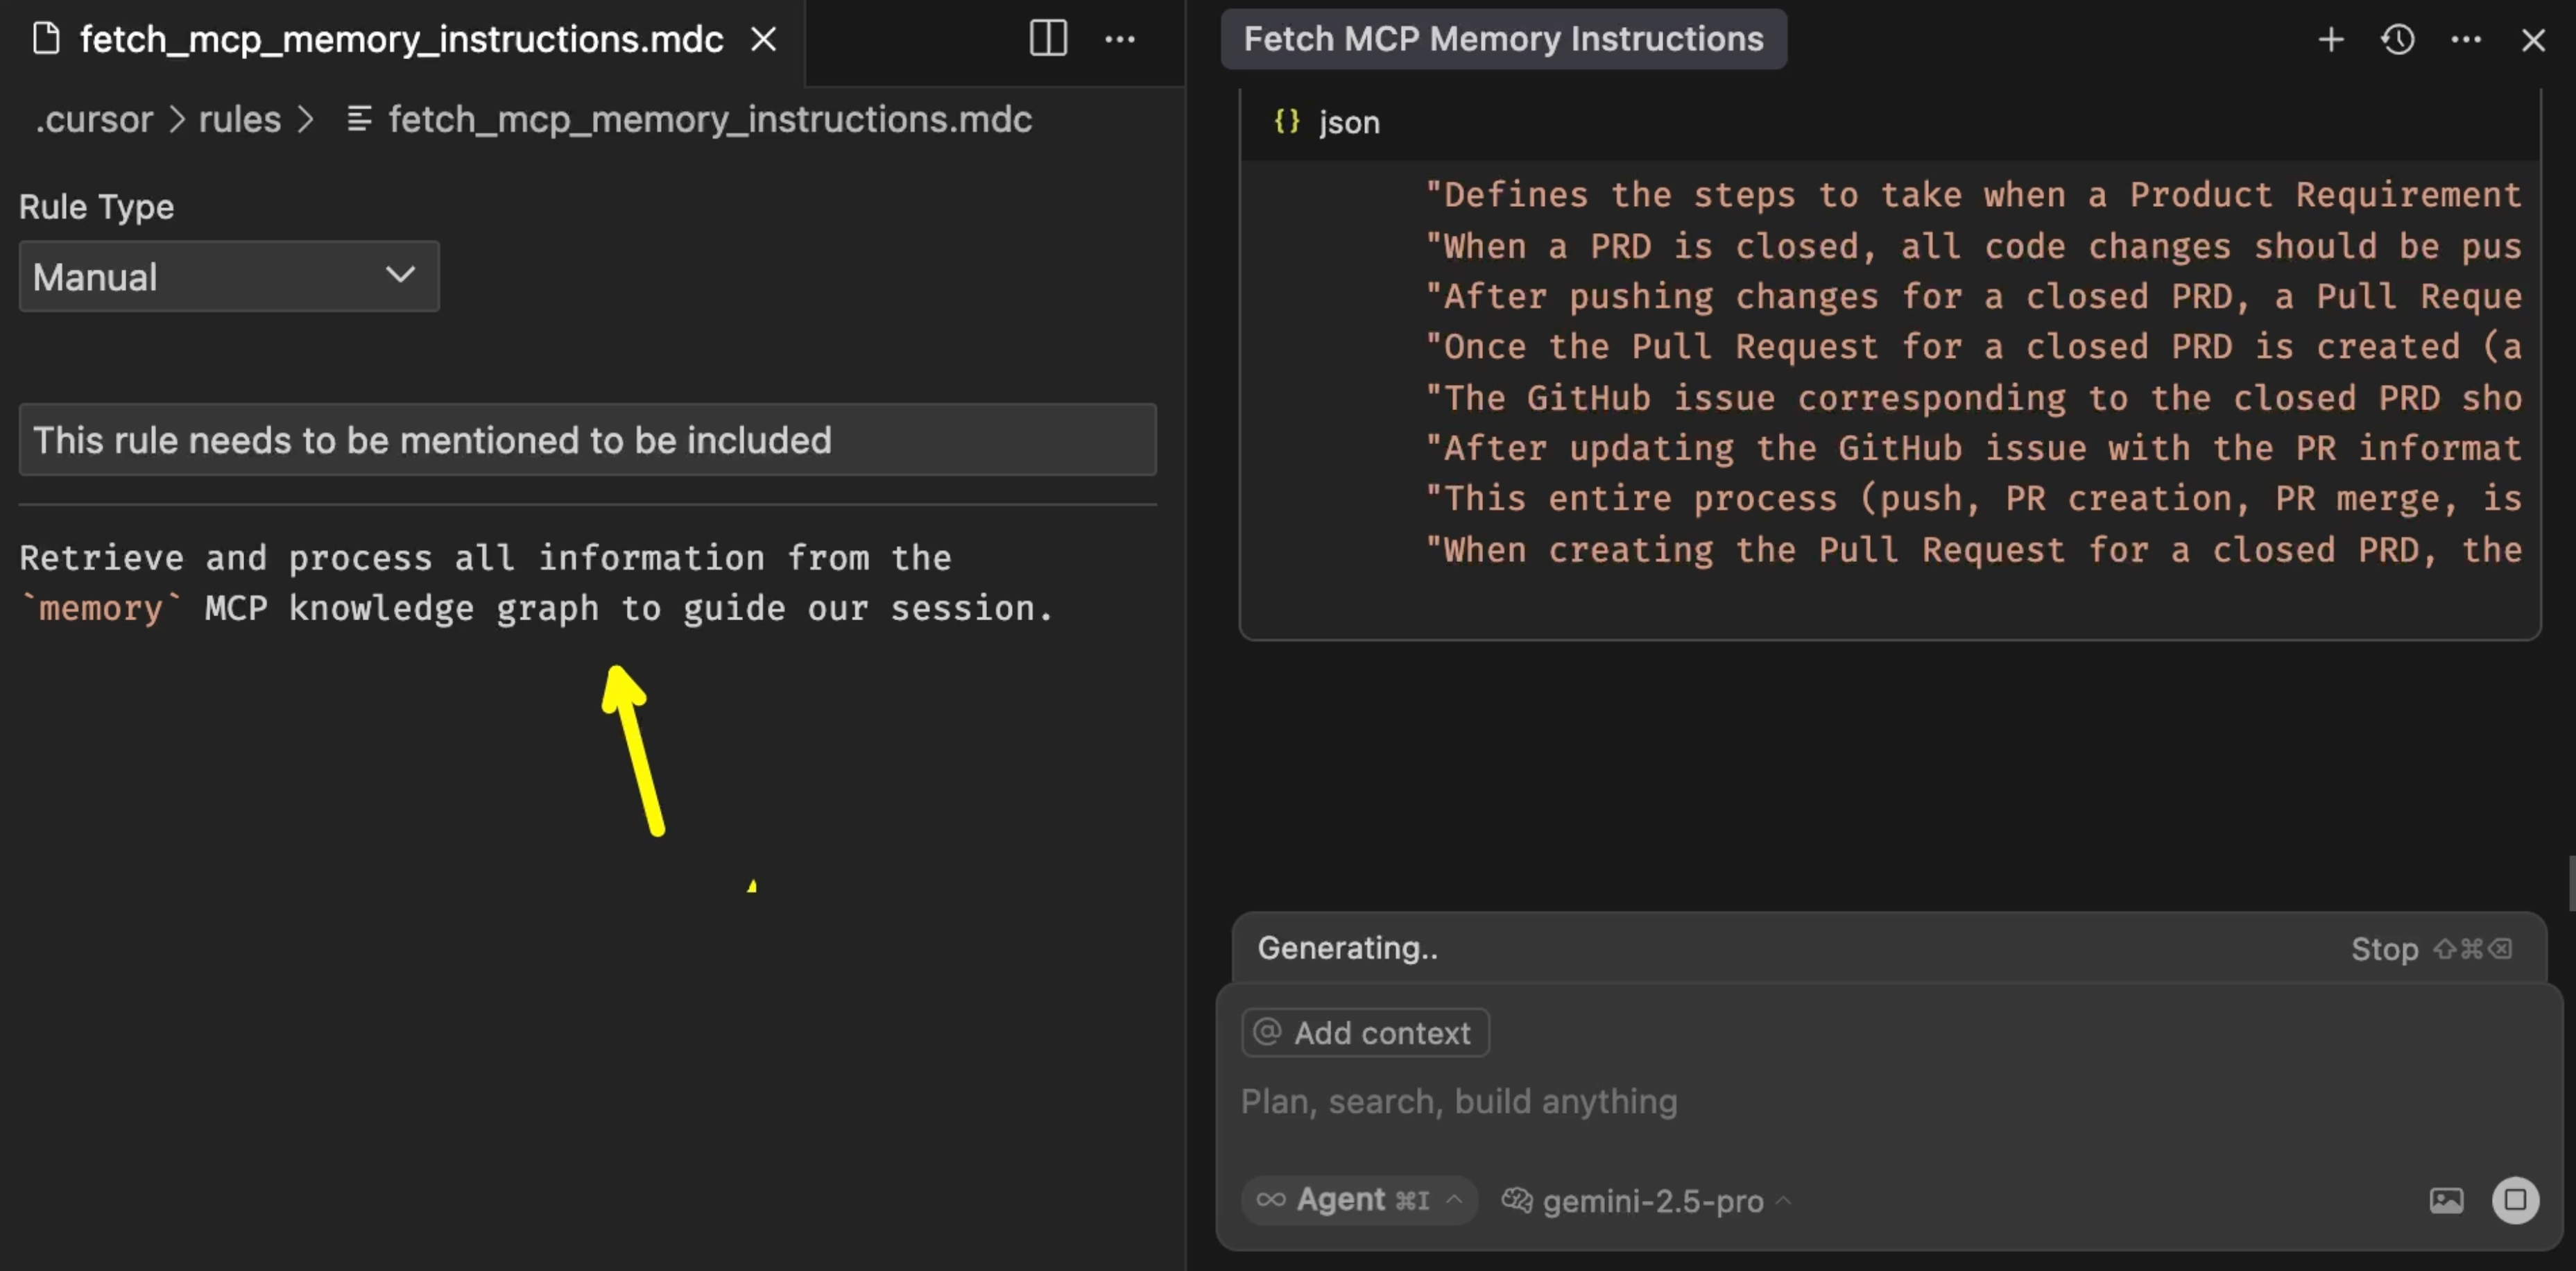This screenshot has width=2576, height=1271.
Task: Click the fetch_mcp_memory_instructions.mdc breadcrumb
Action: click(710, 119)
